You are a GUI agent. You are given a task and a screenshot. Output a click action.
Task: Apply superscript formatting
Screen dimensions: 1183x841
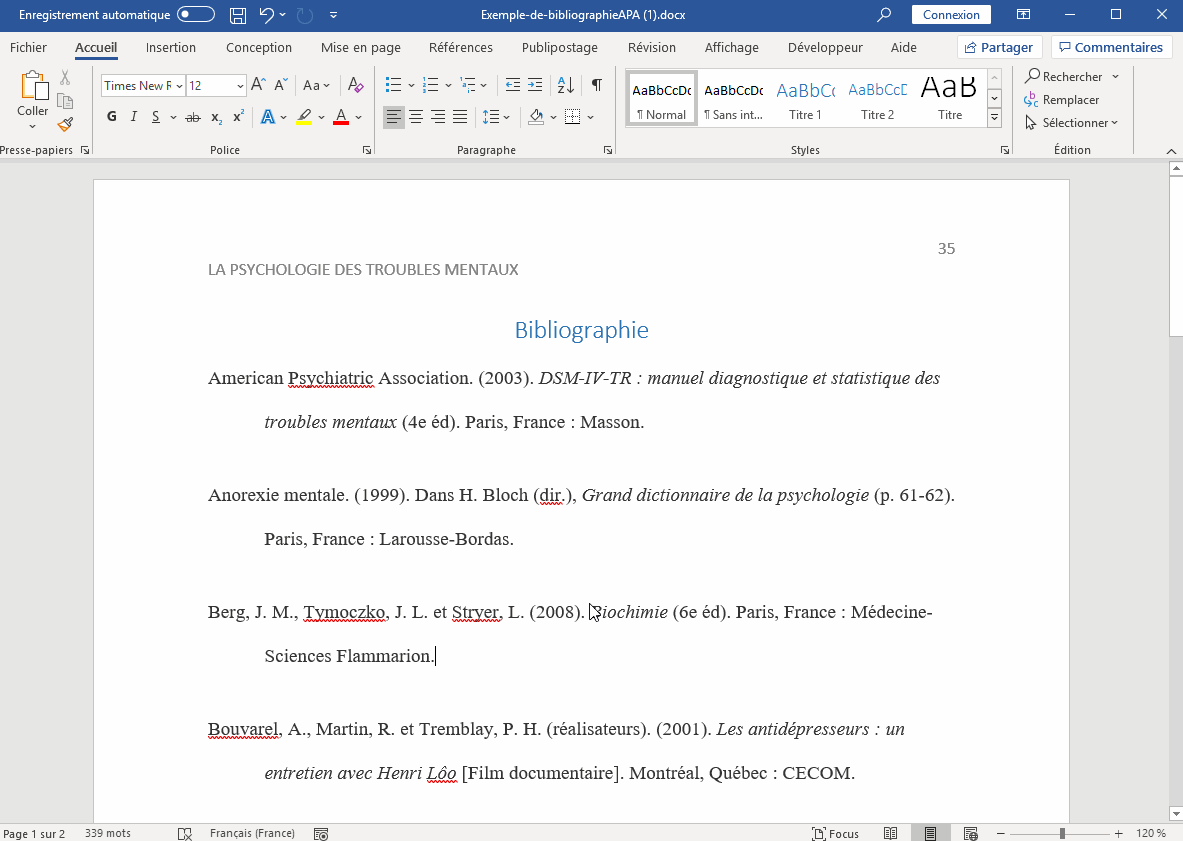click(238, 117)
